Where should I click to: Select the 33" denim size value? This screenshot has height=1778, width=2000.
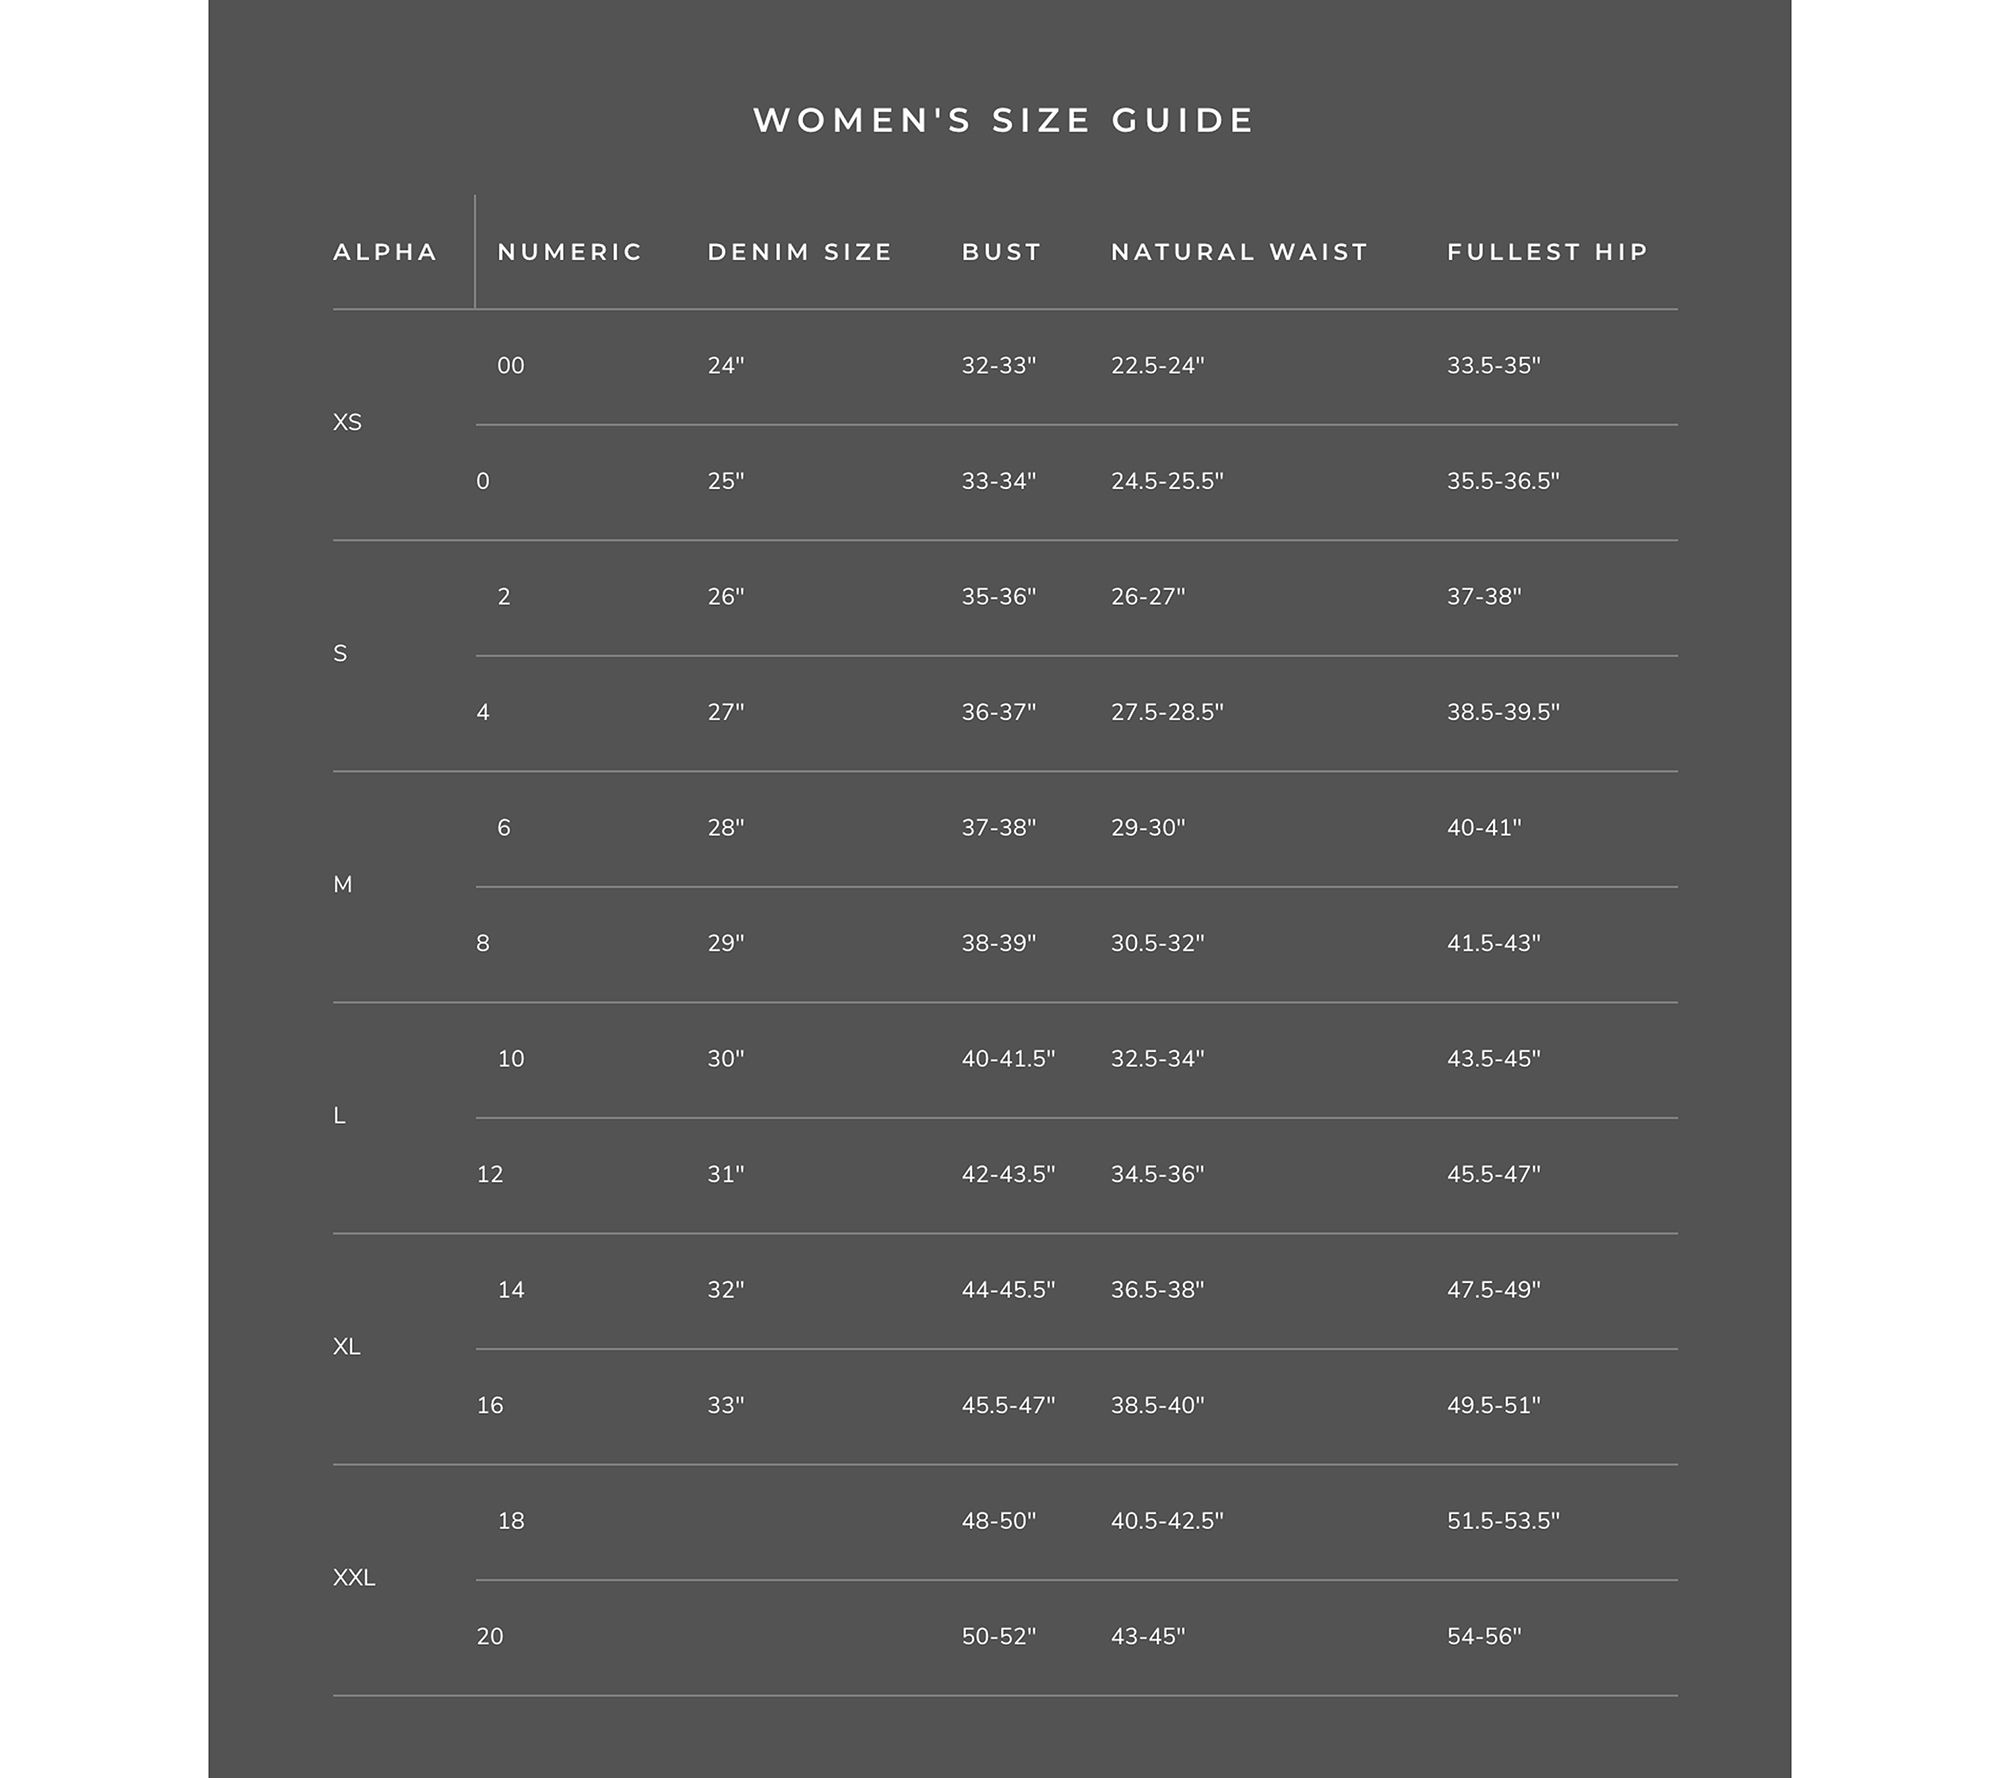click(726, 1406)
